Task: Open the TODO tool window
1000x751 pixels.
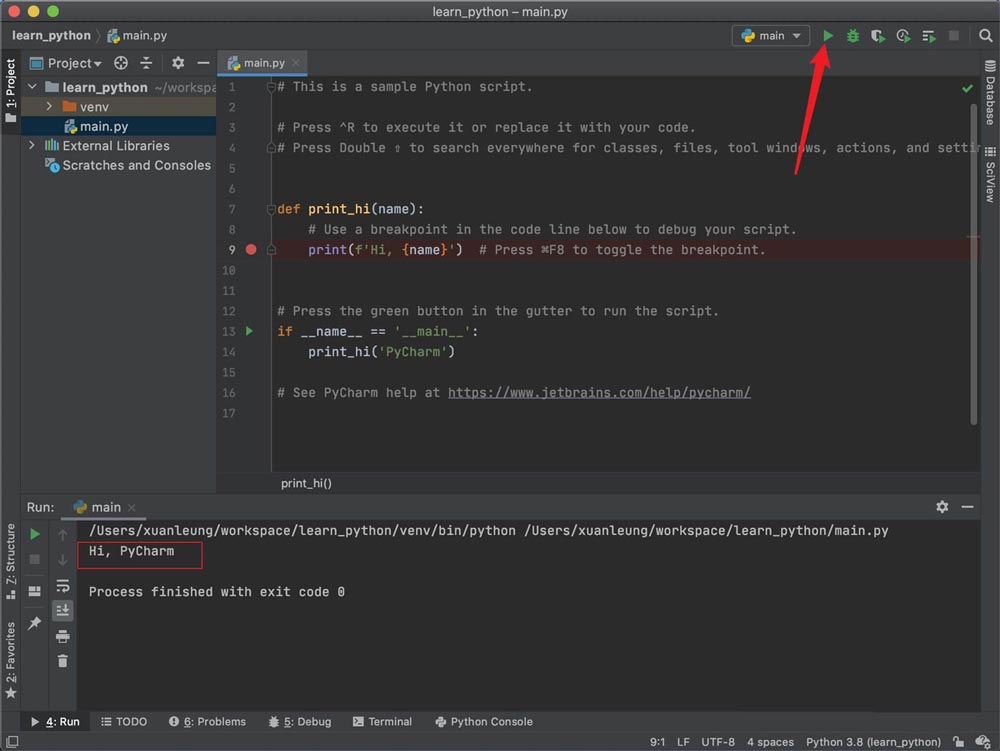Action: [x=124, y=722]
